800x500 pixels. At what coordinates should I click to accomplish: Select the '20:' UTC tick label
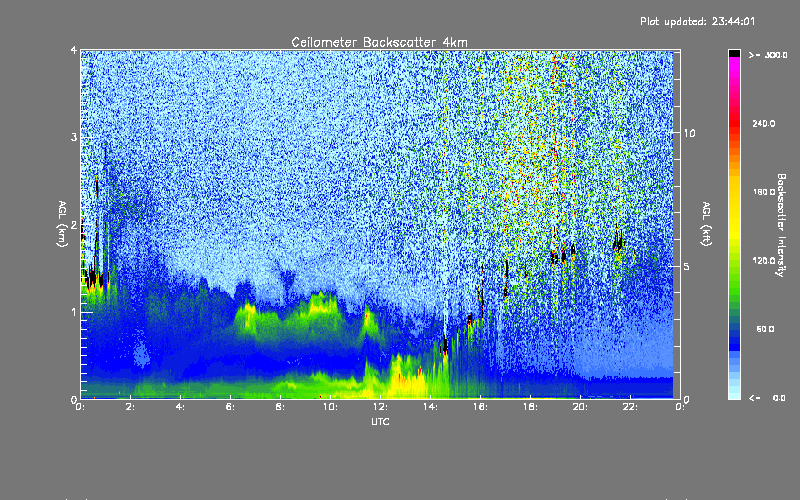click(580, 407)
